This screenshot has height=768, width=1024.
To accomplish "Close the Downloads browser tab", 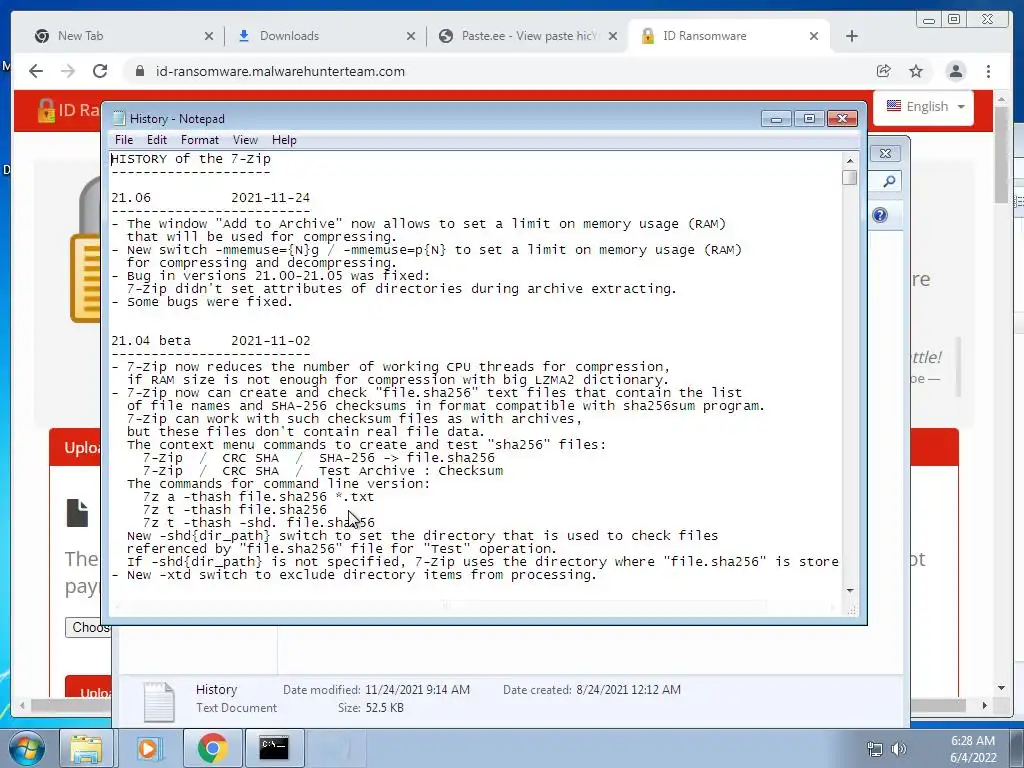I will 411,36.
